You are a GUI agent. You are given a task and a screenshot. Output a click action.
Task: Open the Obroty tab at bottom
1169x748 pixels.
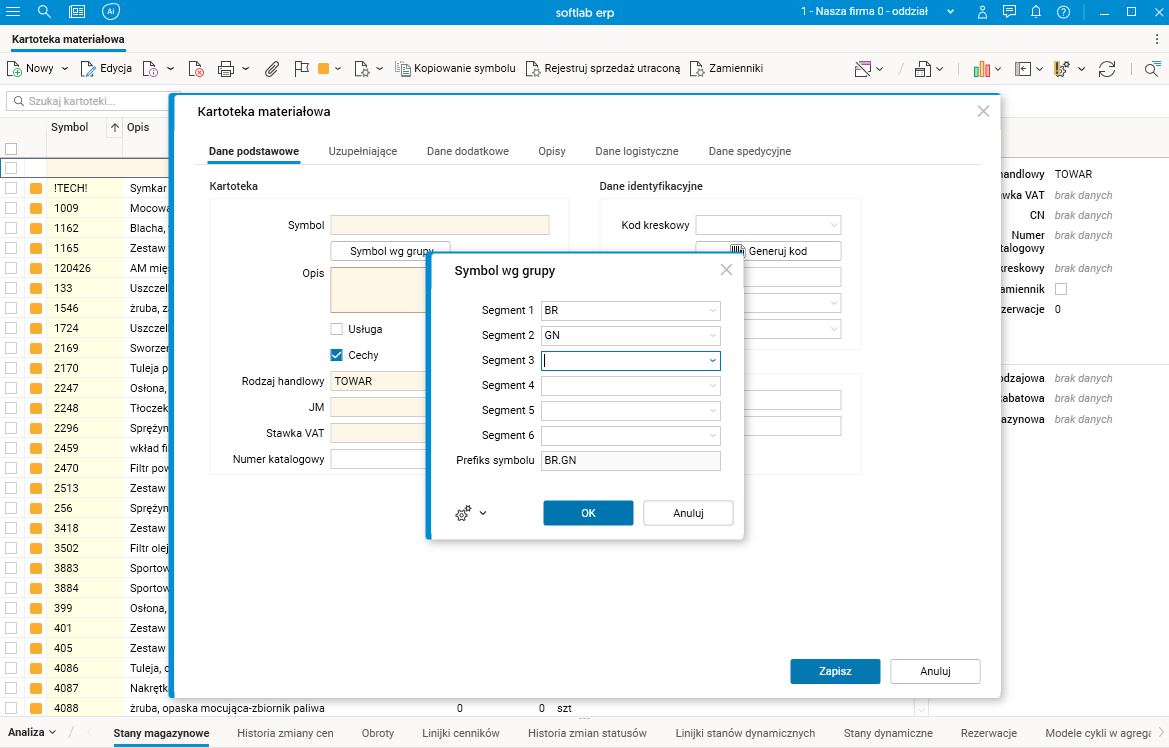coord(378,733)
